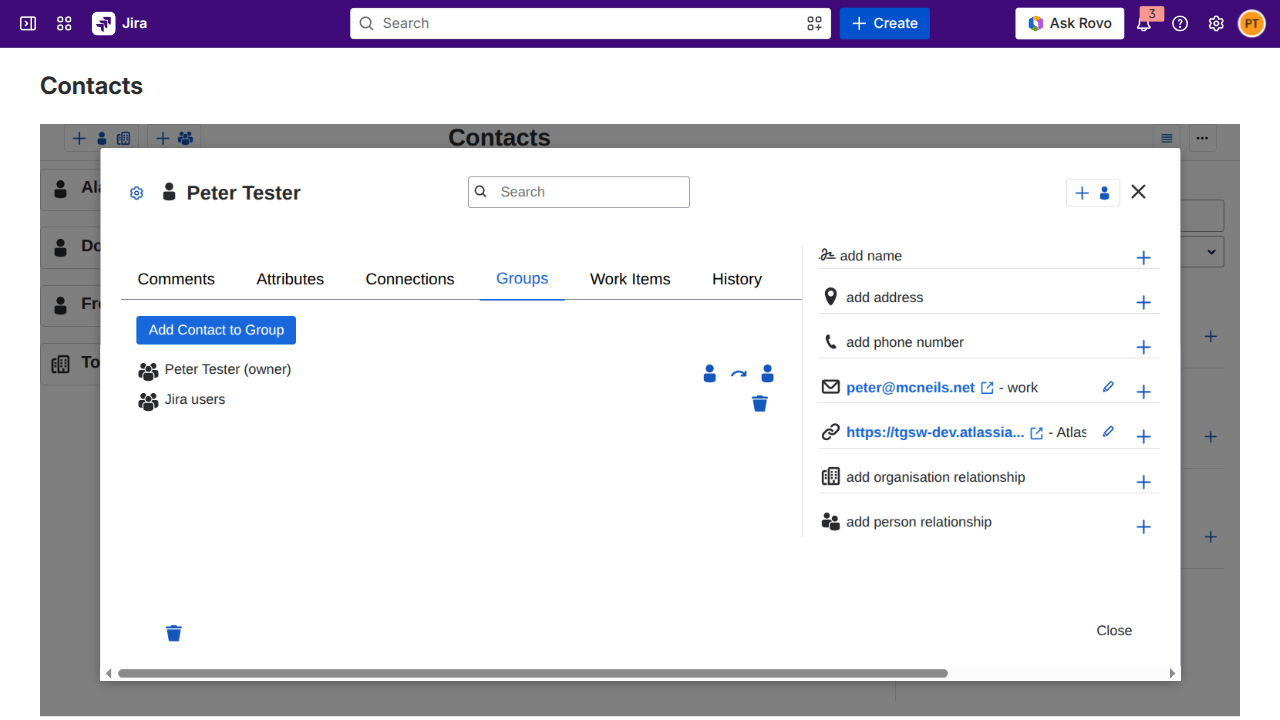Click the plus beside add name

1144,258
